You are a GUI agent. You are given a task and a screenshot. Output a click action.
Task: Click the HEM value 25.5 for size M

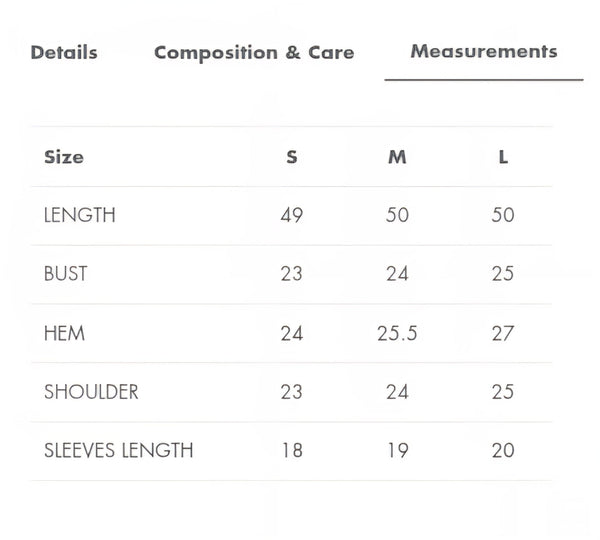(x=397, y=333)
